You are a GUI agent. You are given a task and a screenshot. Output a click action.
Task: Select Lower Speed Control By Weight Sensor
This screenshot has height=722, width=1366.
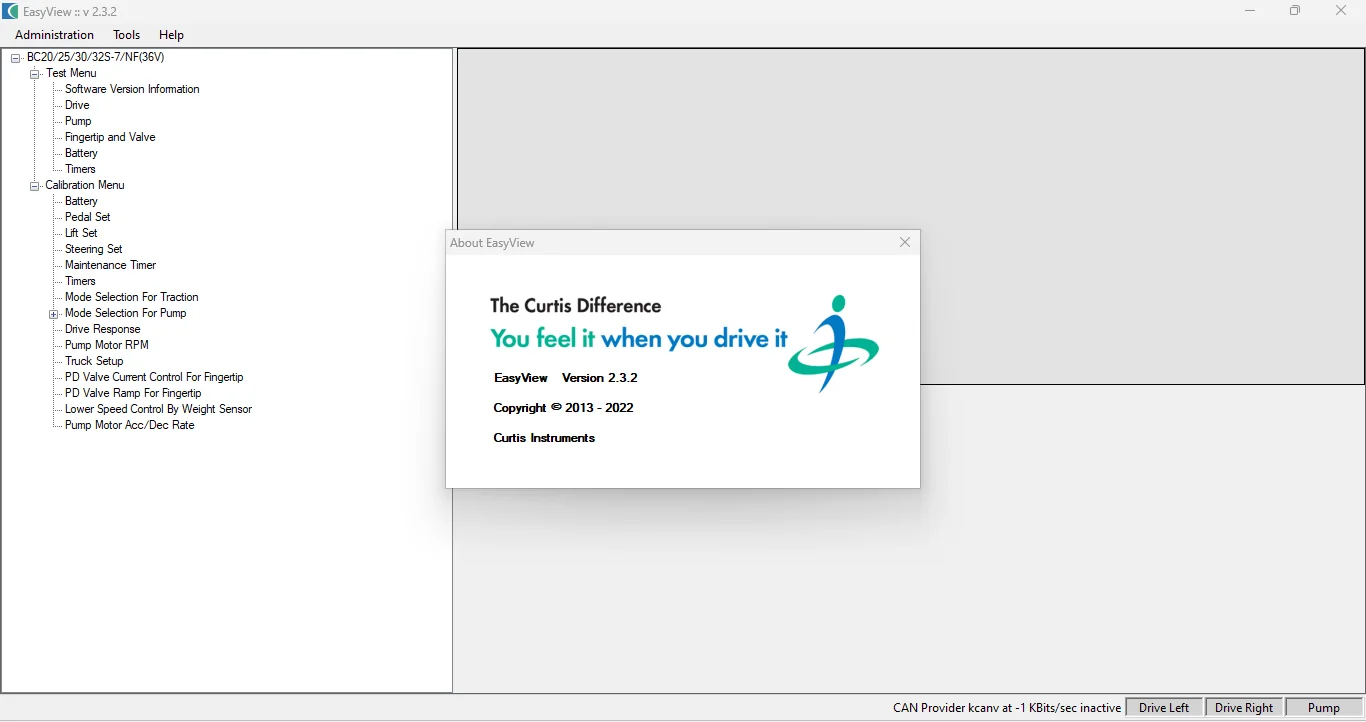tap(158, 409)
